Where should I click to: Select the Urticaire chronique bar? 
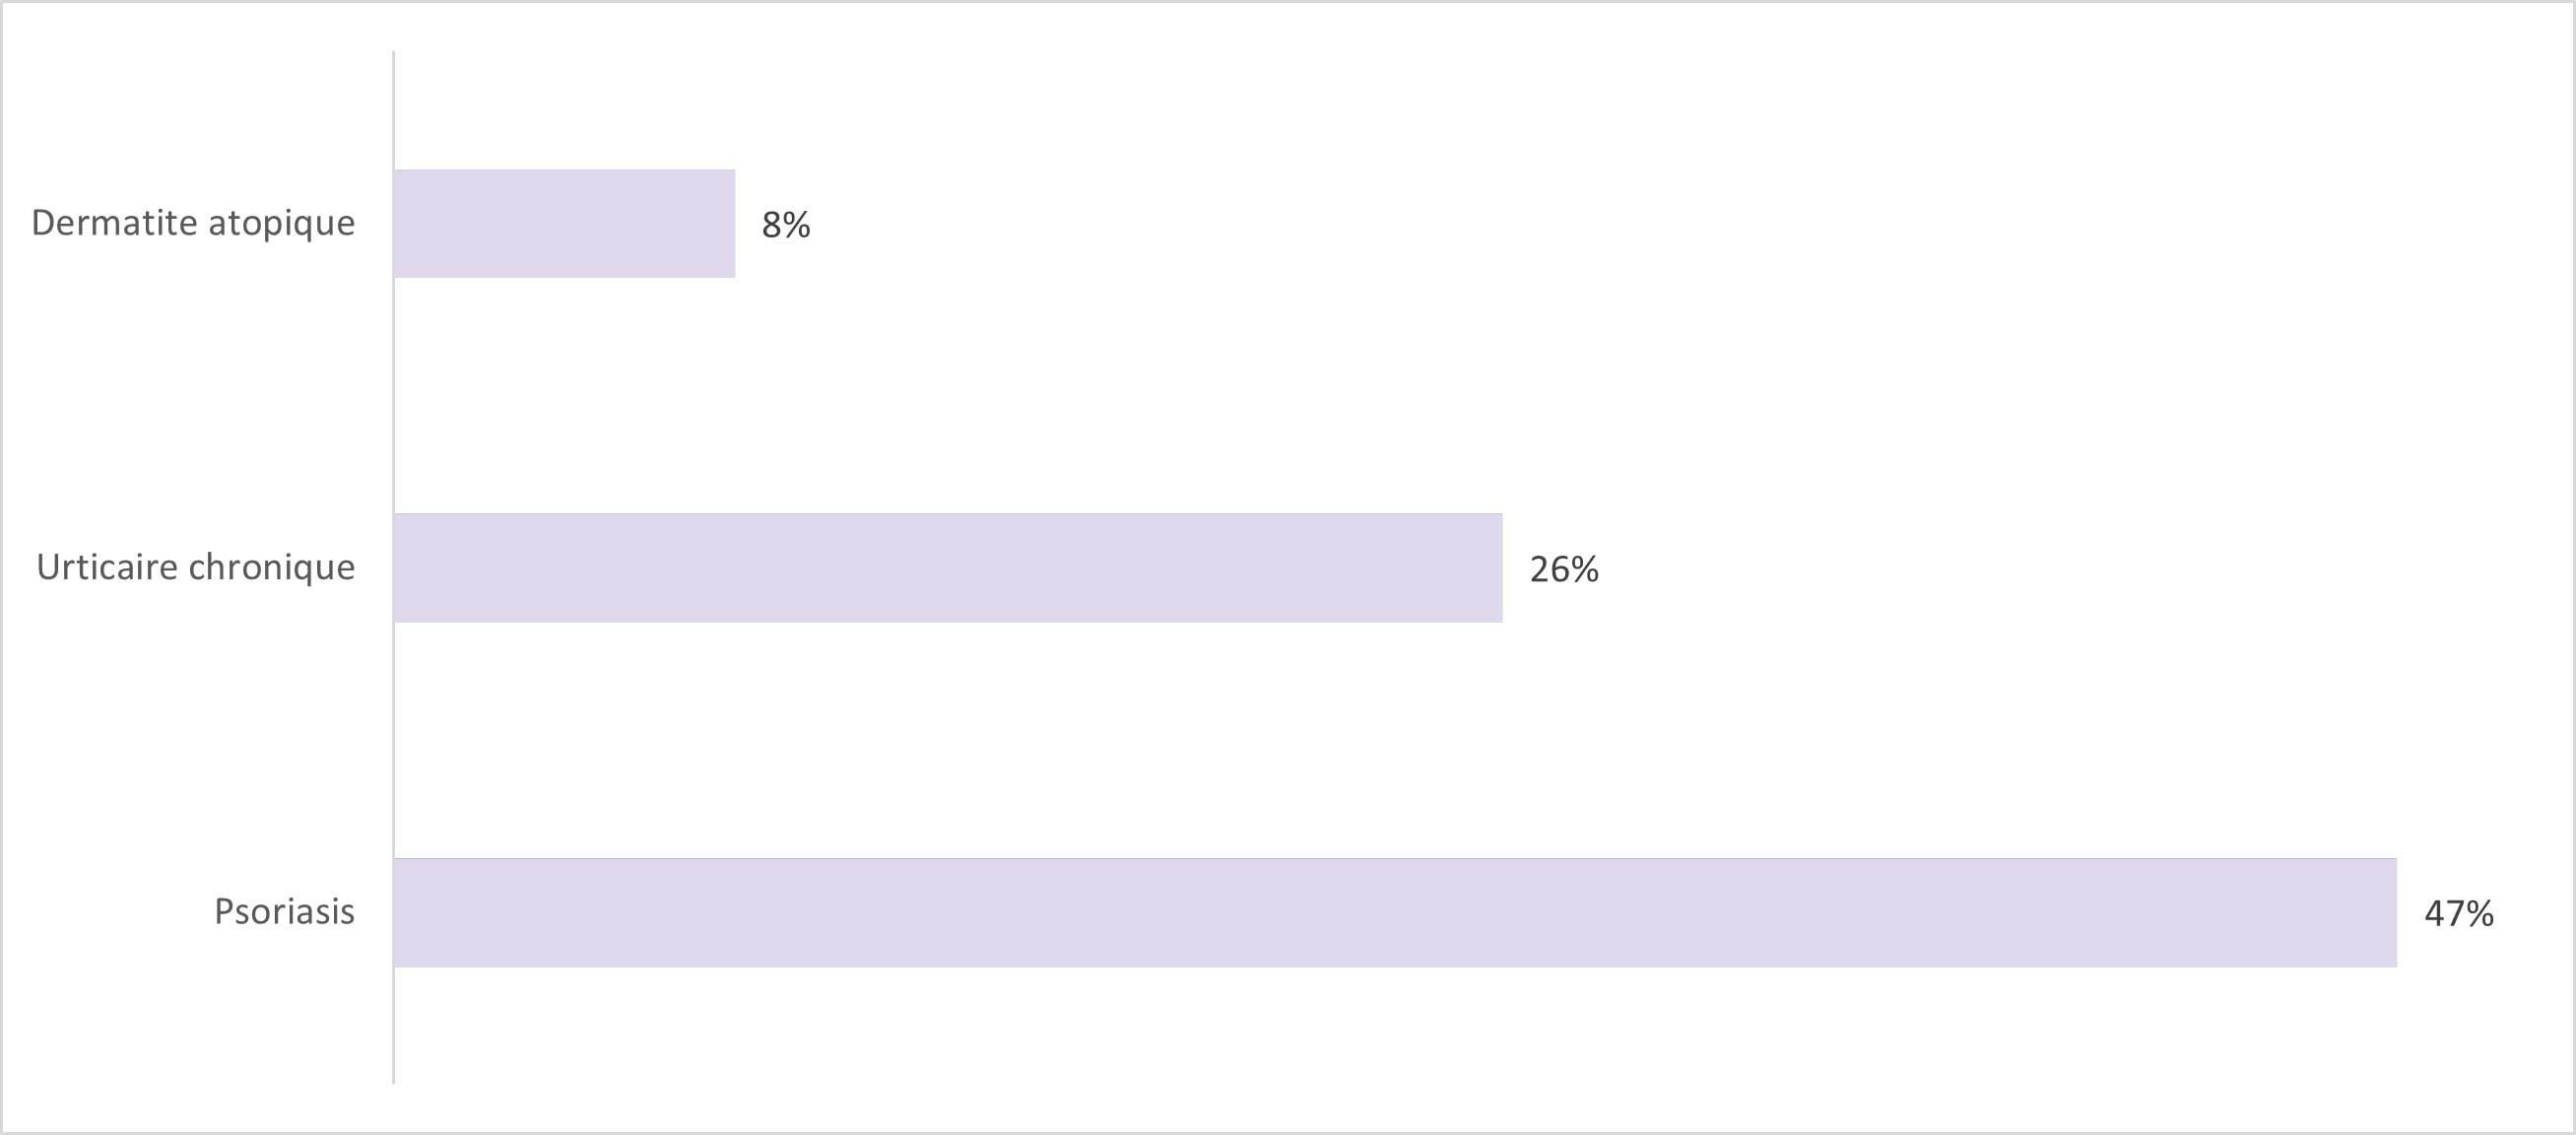click(x=948, y=568)
